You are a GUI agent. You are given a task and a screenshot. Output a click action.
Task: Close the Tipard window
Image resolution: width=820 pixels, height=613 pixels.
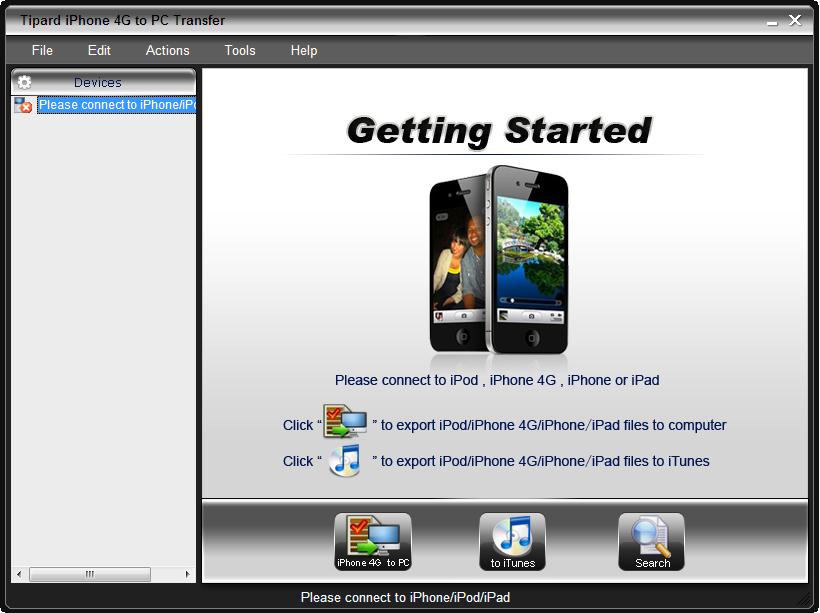(795, 20)
